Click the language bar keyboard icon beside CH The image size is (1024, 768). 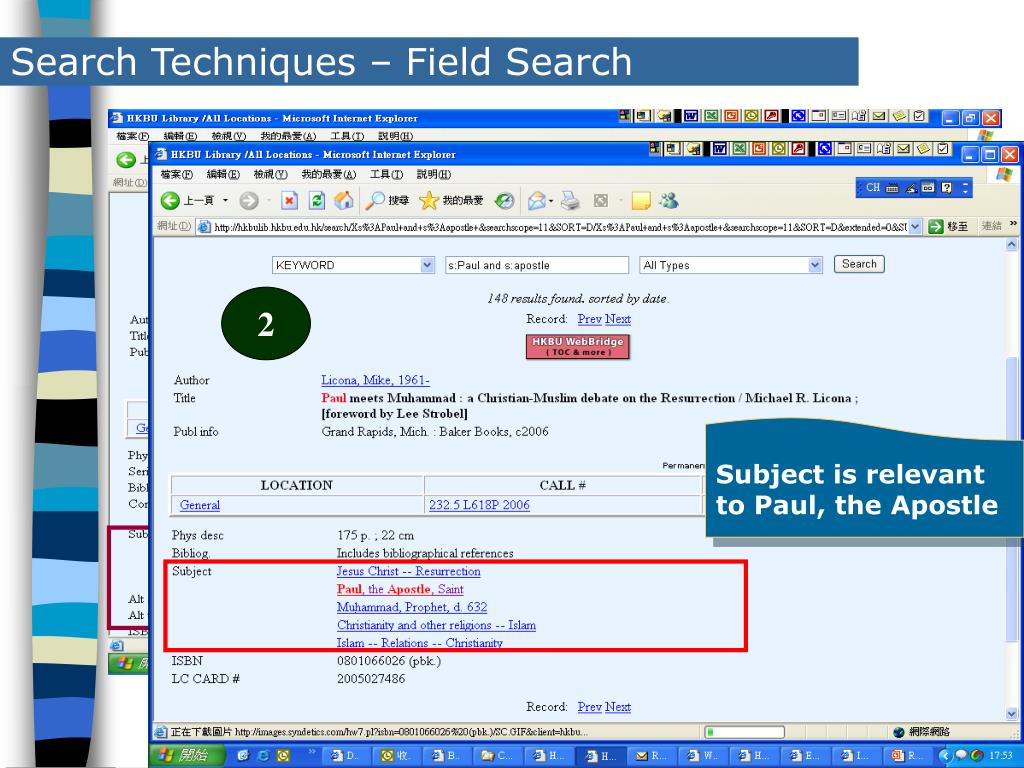point(893,188)
